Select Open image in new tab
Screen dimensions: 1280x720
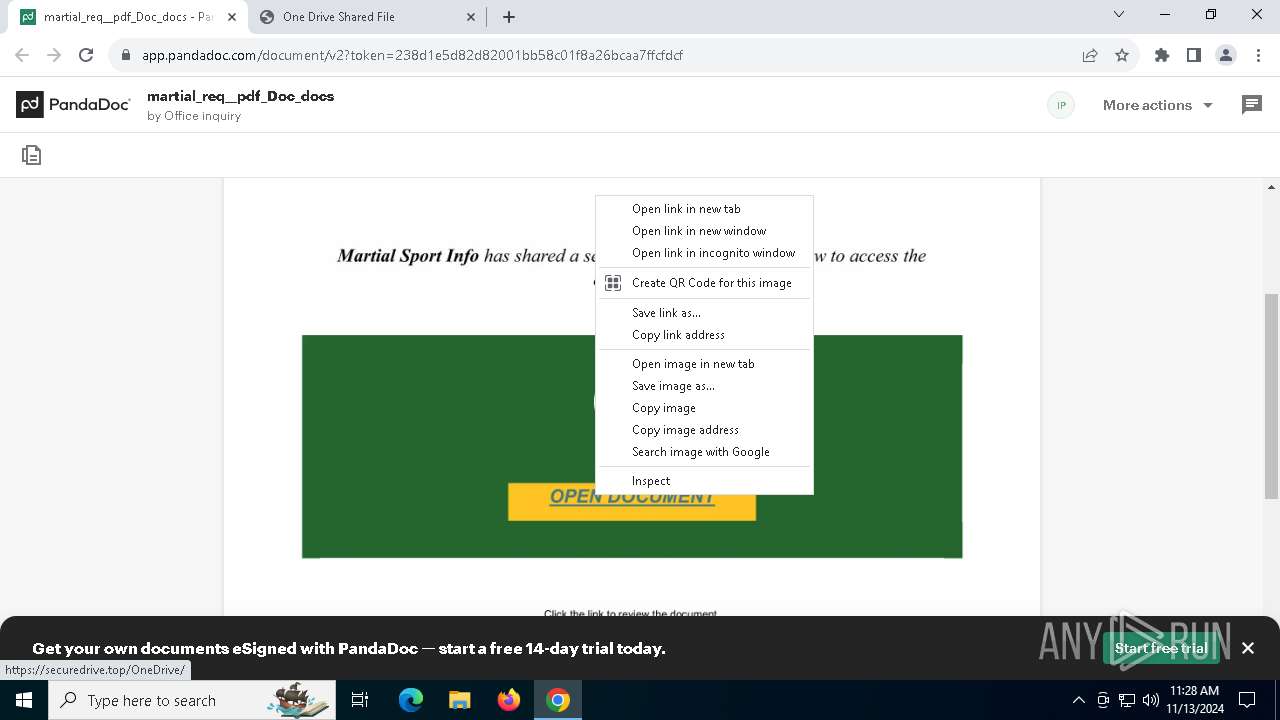(x=704, y=364)
